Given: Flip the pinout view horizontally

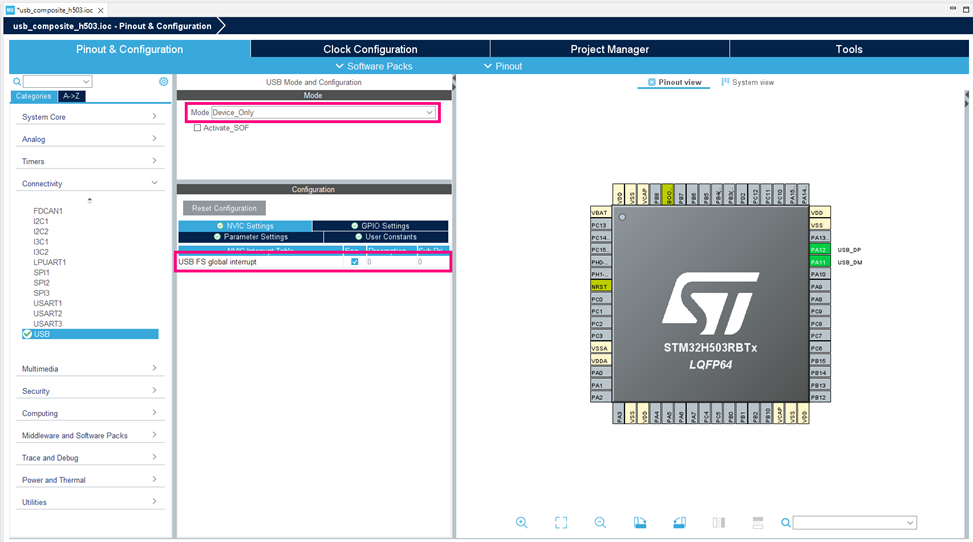Looking at the screenshot, I should click(x=719, y=523).
